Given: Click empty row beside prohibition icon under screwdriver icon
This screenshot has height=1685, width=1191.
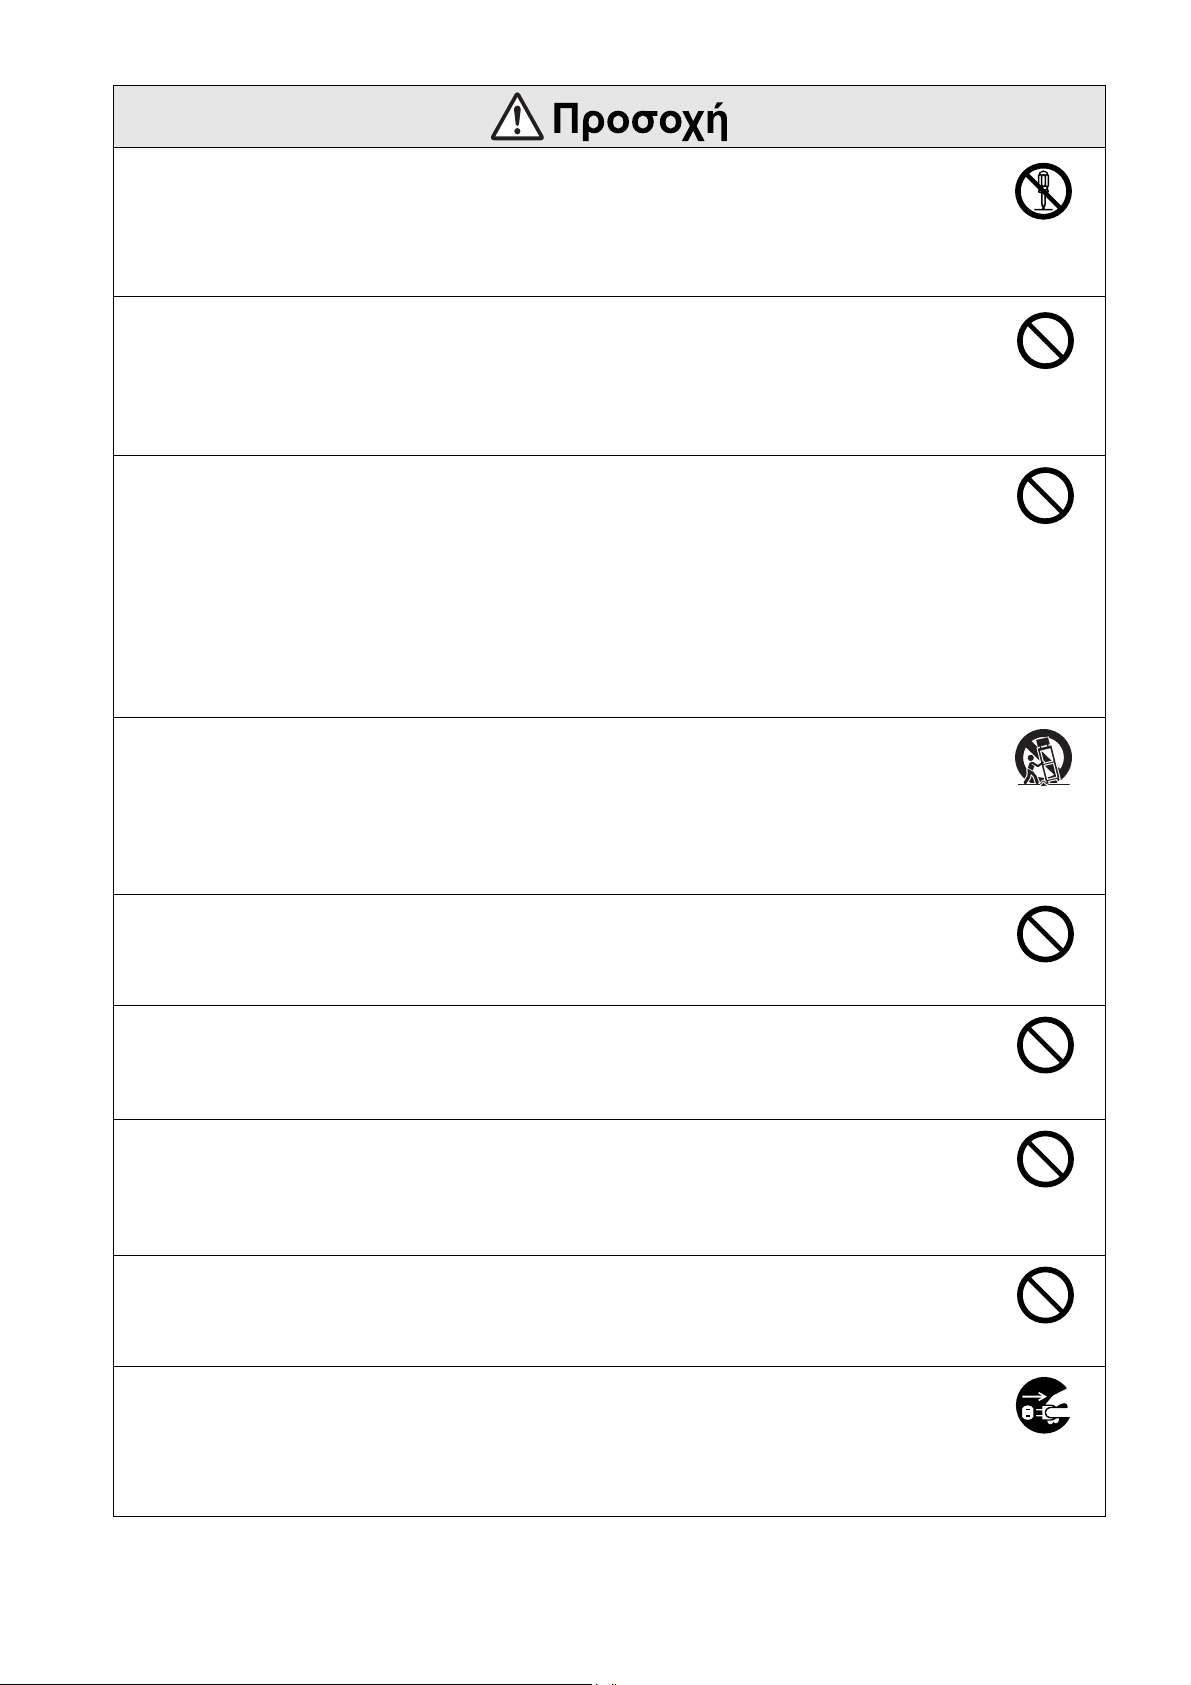Looking at the screenshot, I should pos(550,376).
